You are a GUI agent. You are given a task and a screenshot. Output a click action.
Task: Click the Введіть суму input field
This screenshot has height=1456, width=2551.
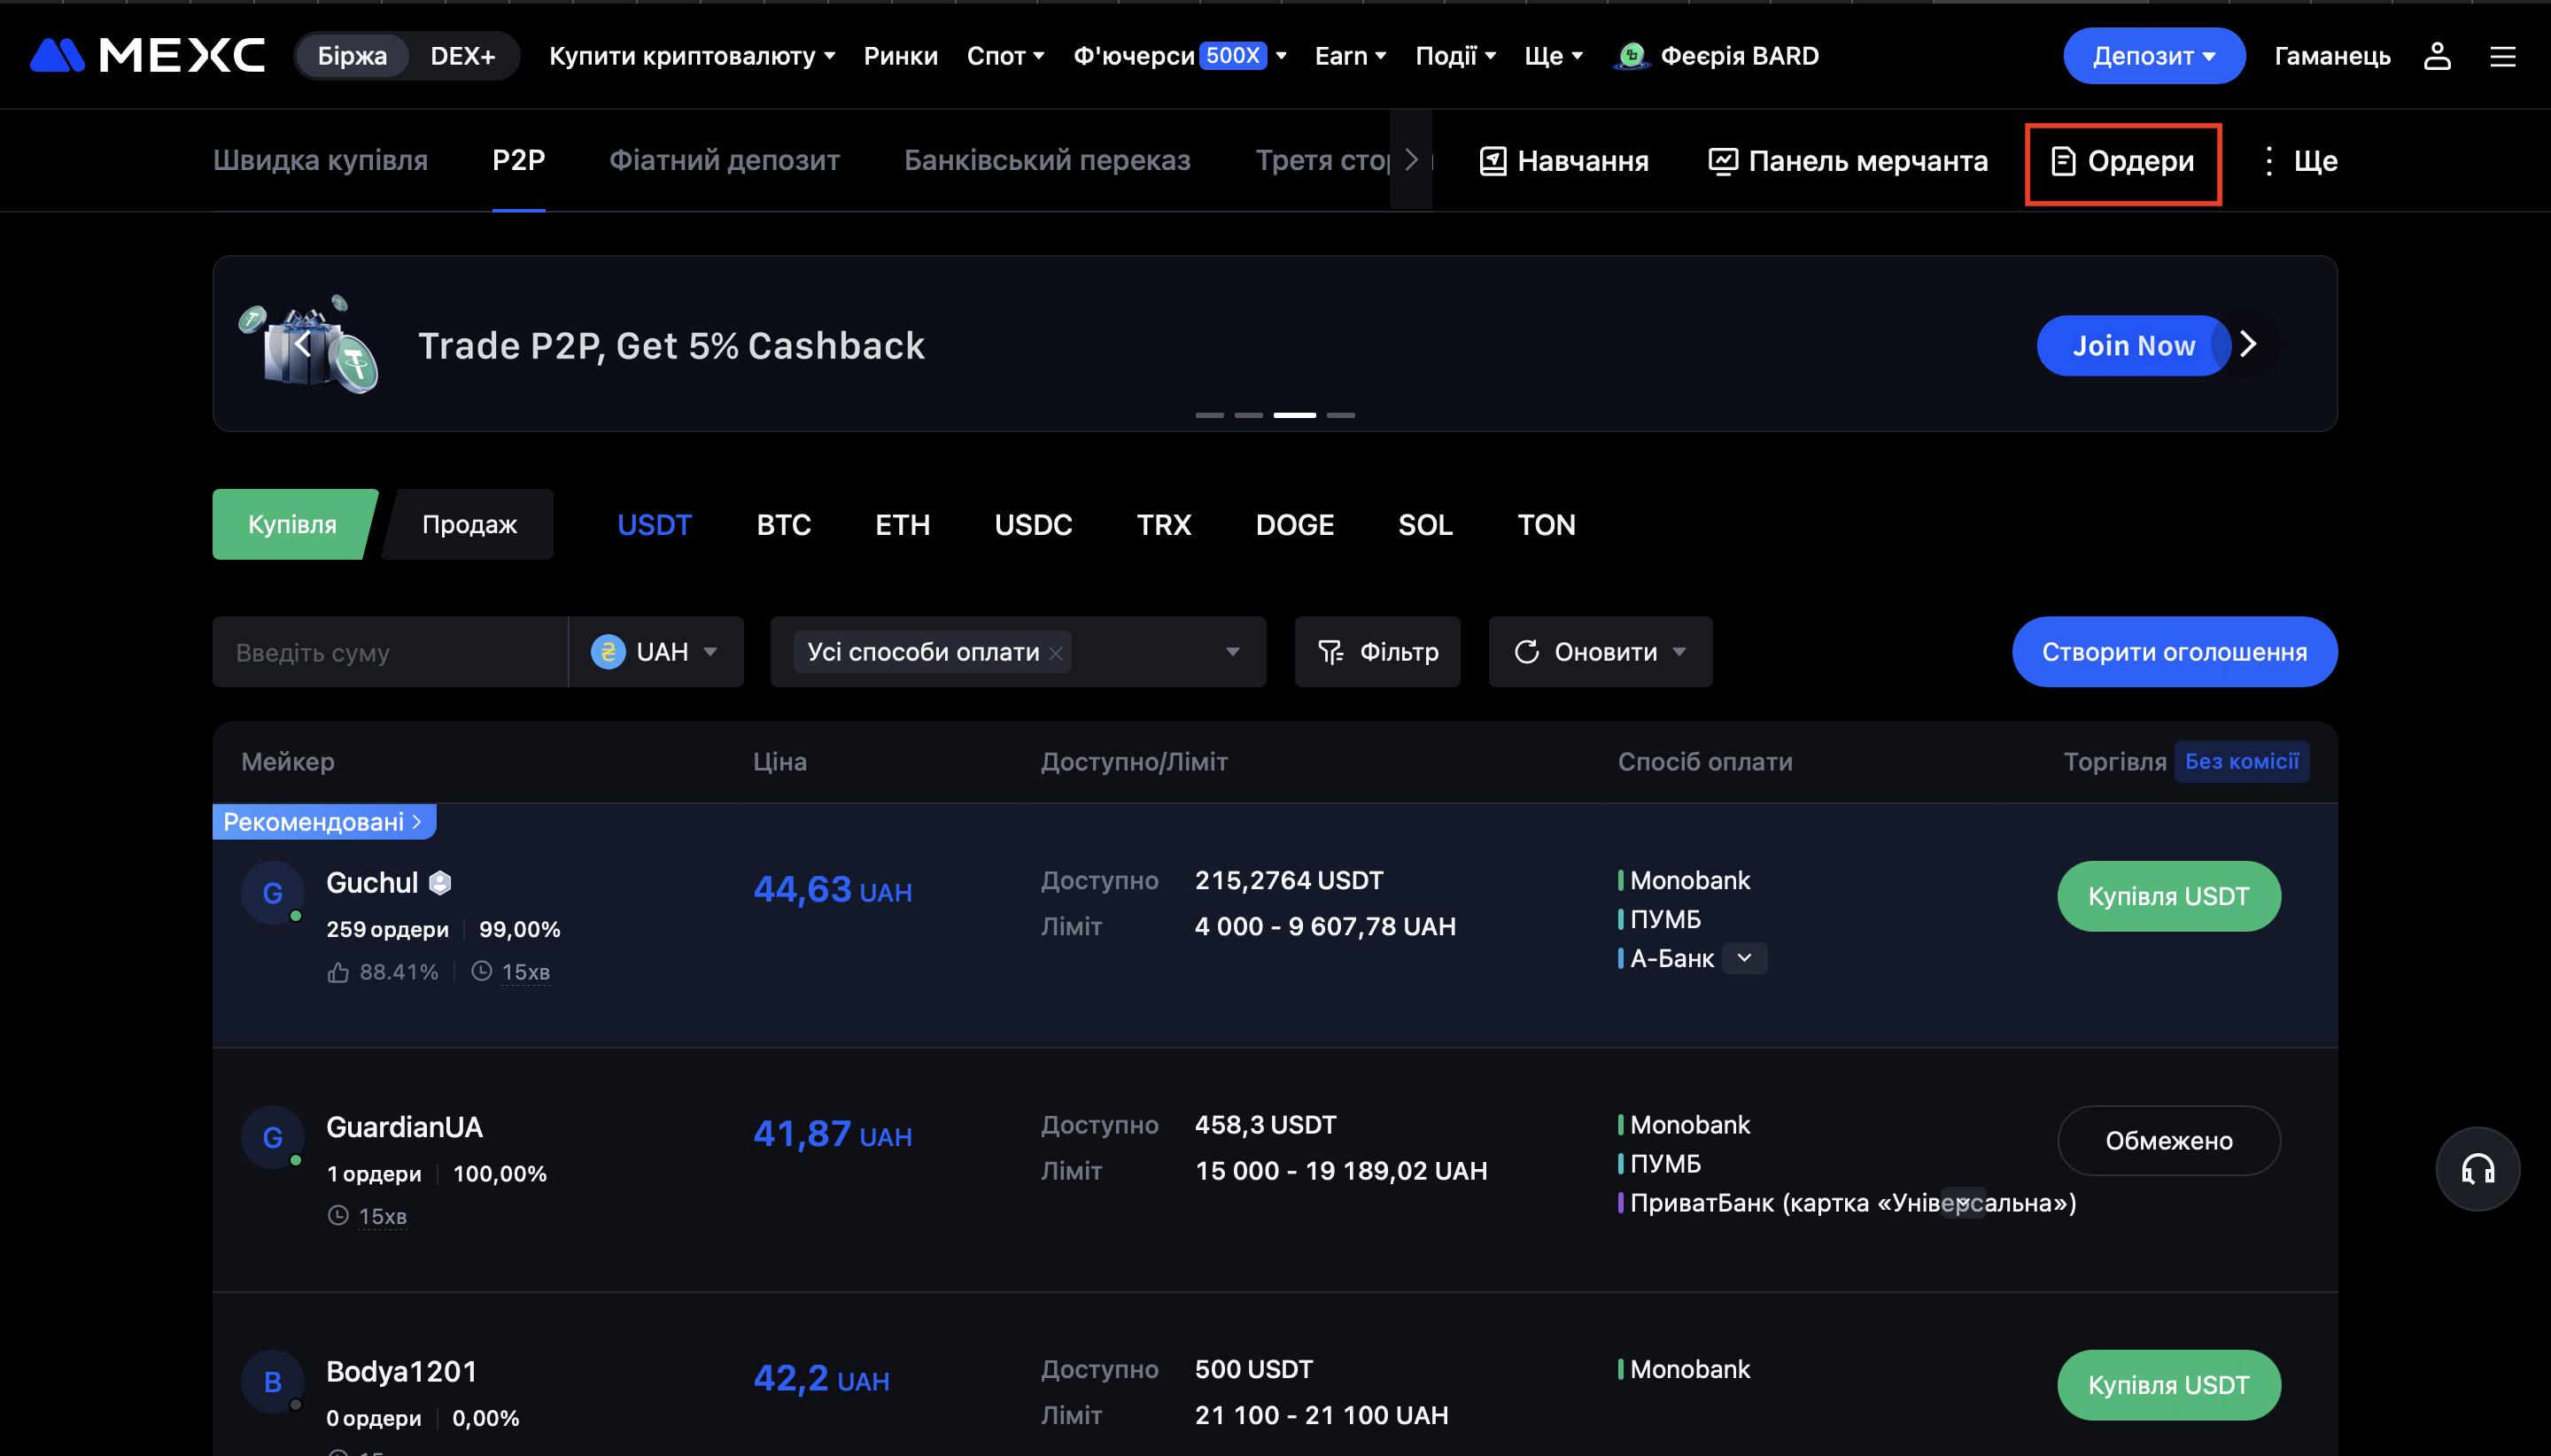point(390,652)
